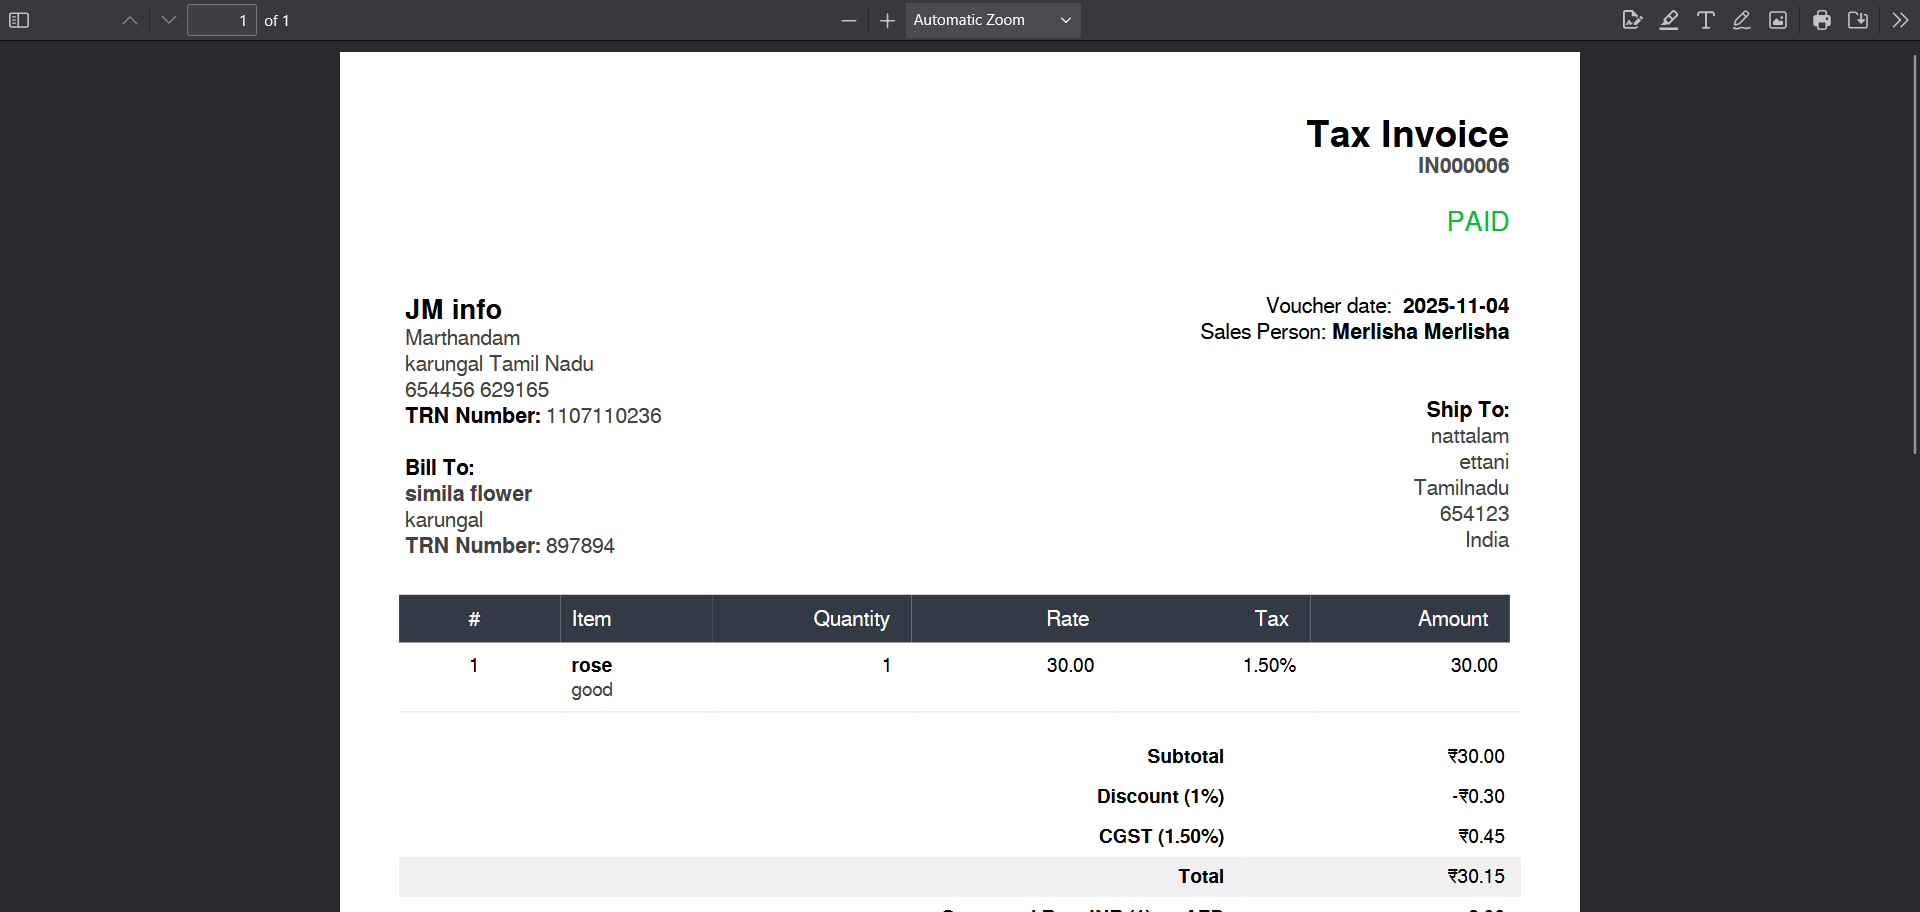Go to previous page arrow
The image size is (1920, 912).
click(x=130, y=20)
